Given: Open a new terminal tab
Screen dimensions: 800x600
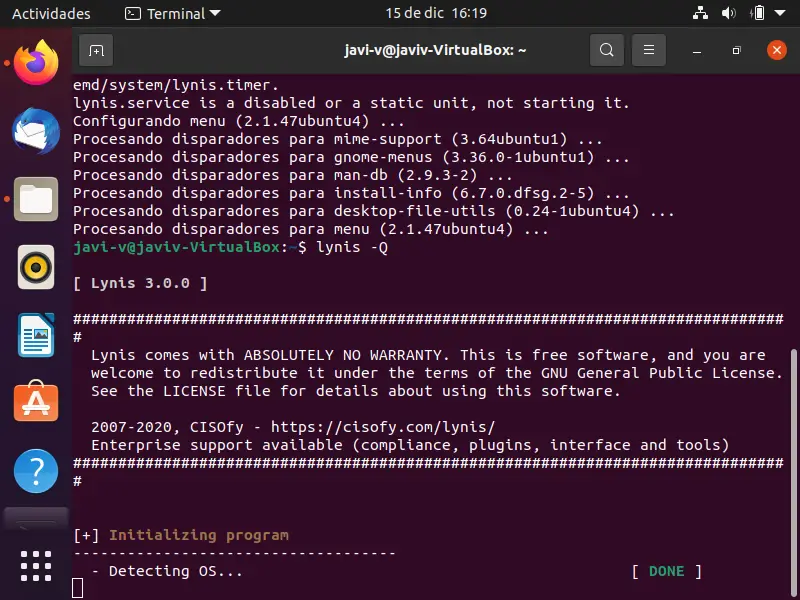Looking at the screenshot, I should click(96, 49).
